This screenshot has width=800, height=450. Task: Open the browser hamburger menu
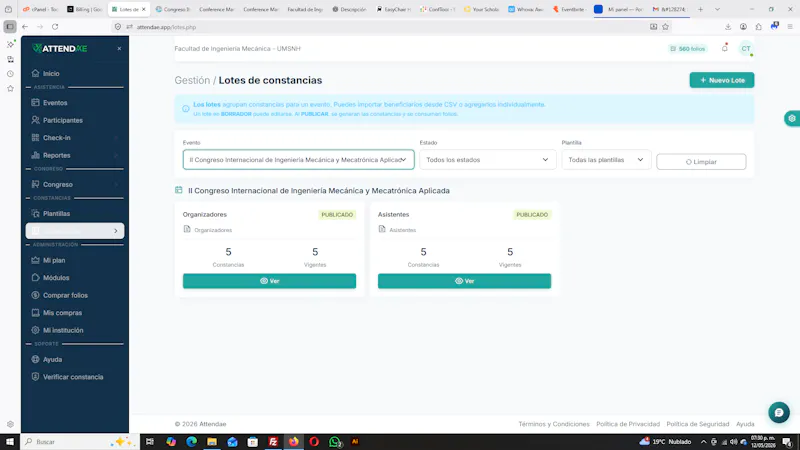point(790,27)
